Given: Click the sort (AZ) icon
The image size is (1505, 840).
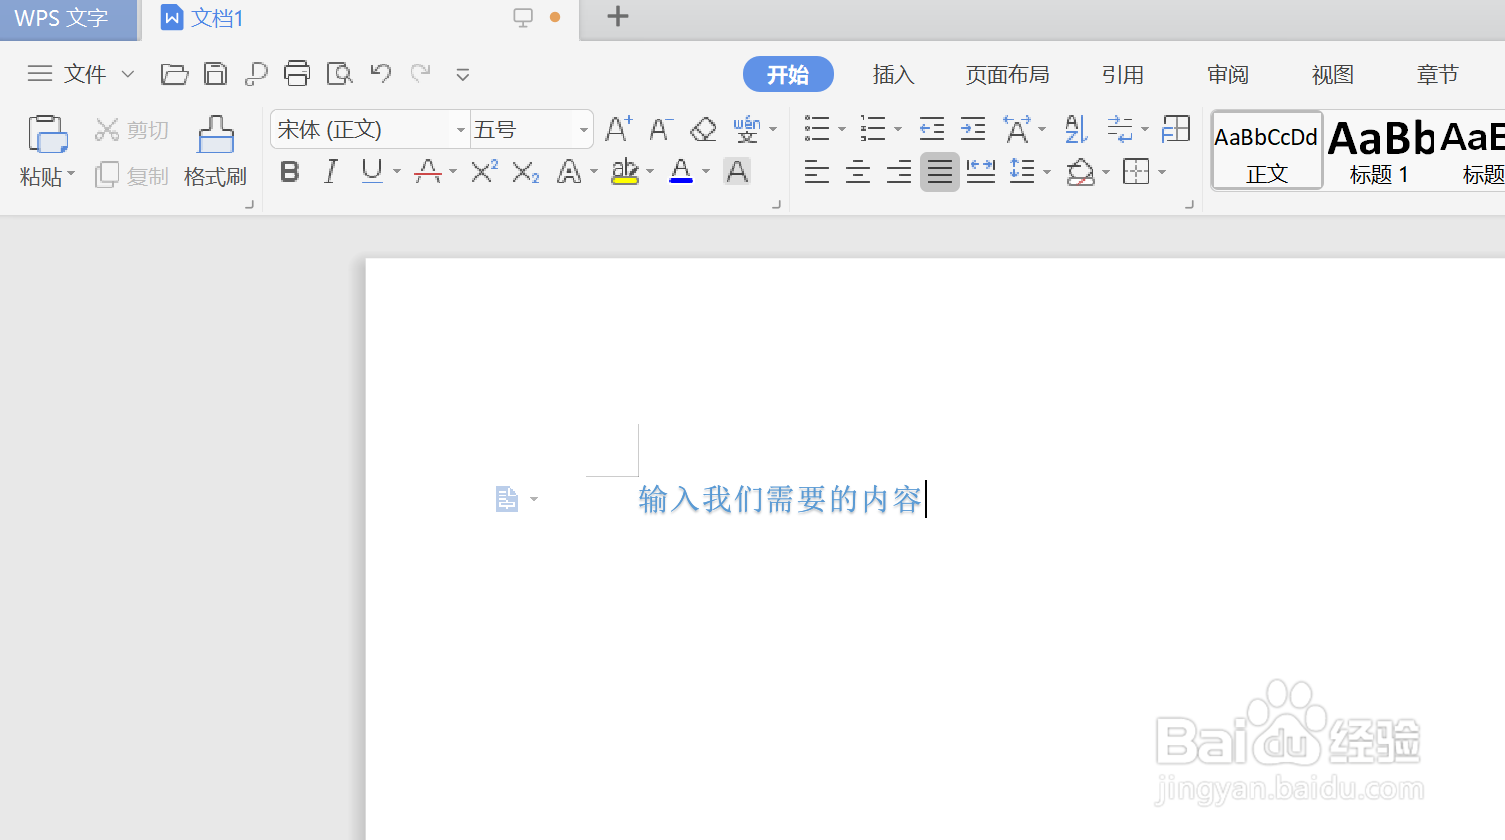Looking at the screenshot, I should (1073, 128).
